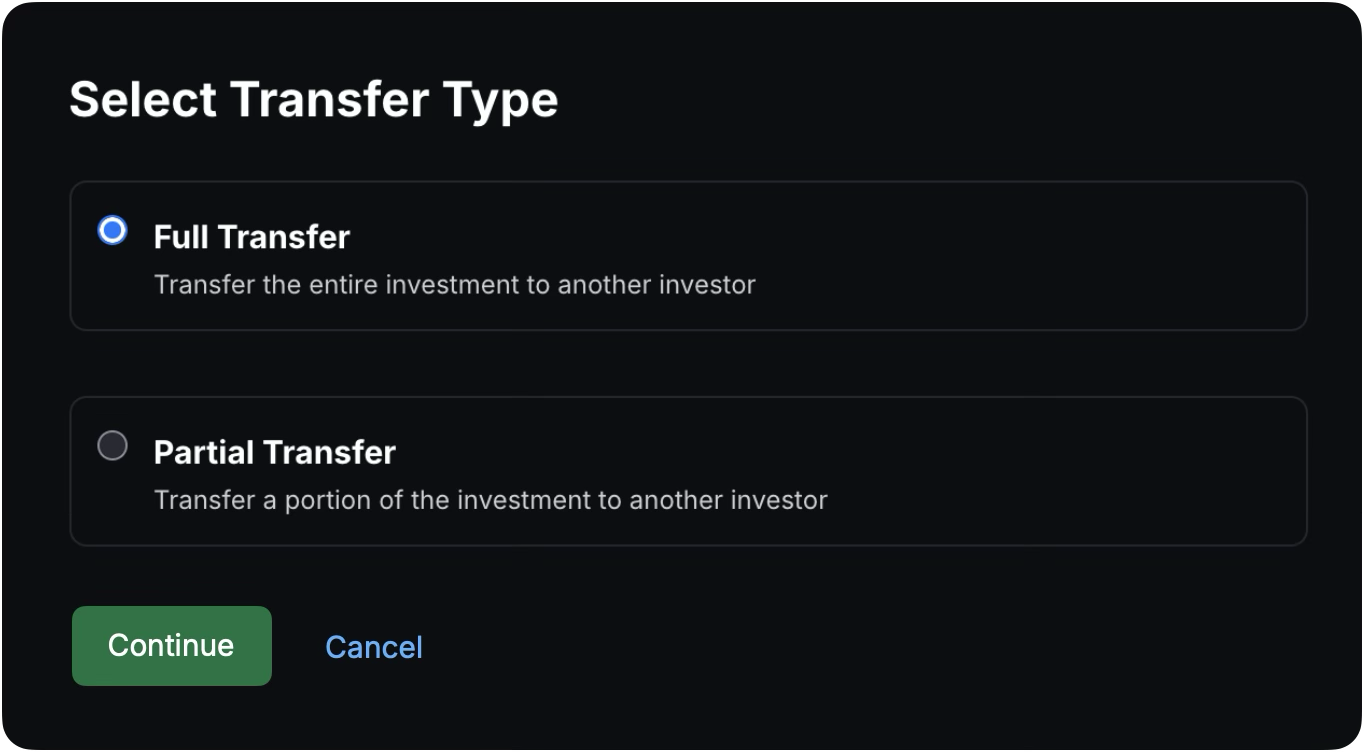1364x752 pixels.
Task: Click the blue filled radio indicator
Action: (x=111, y=230)
